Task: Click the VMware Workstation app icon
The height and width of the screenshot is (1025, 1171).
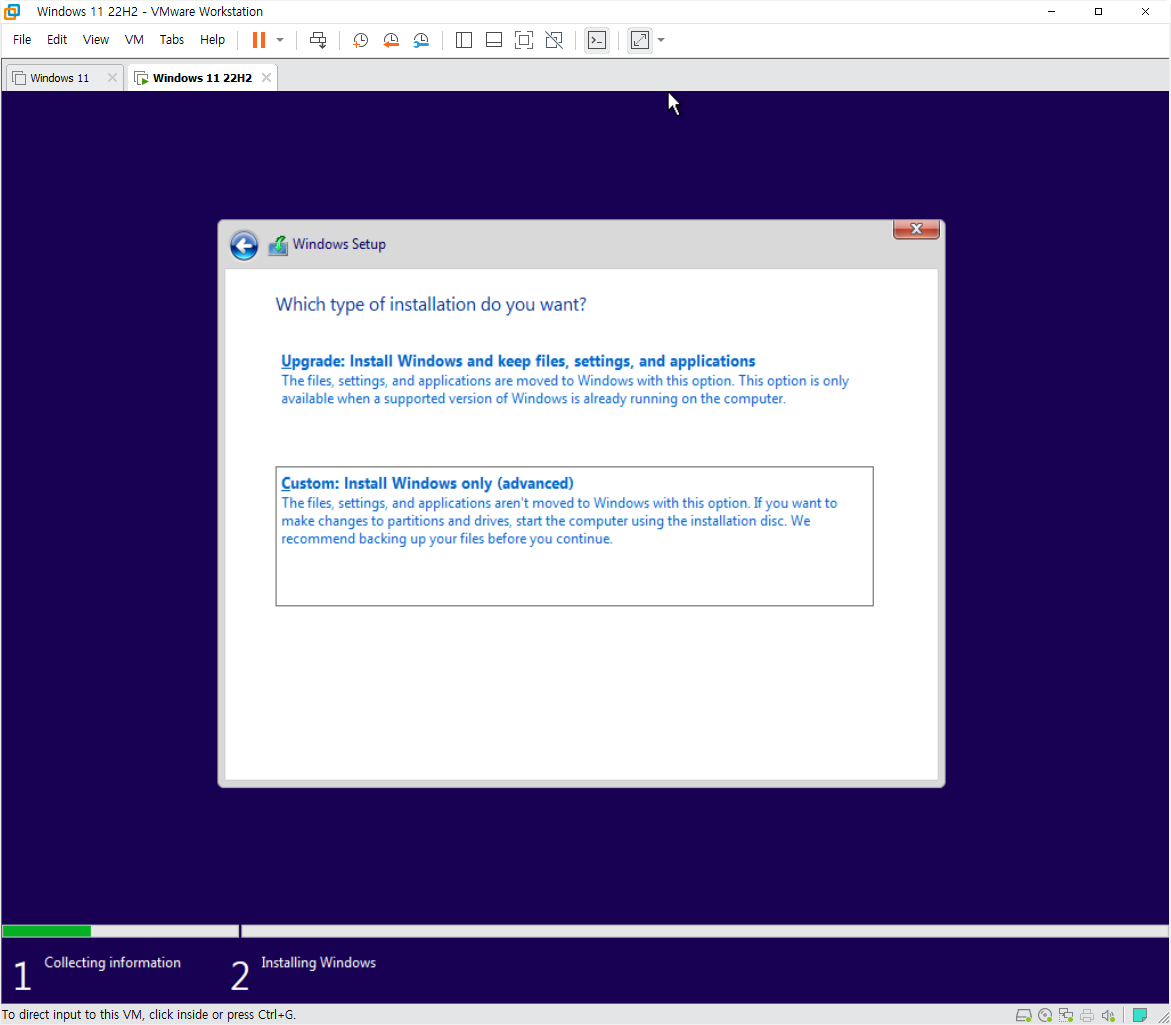Action: 12,11
